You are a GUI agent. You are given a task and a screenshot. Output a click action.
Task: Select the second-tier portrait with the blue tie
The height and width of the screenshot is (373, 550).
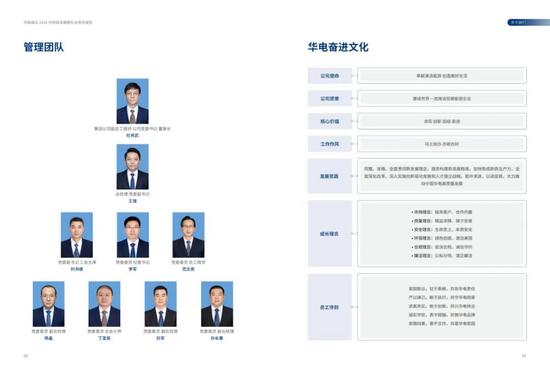[133, 167]
